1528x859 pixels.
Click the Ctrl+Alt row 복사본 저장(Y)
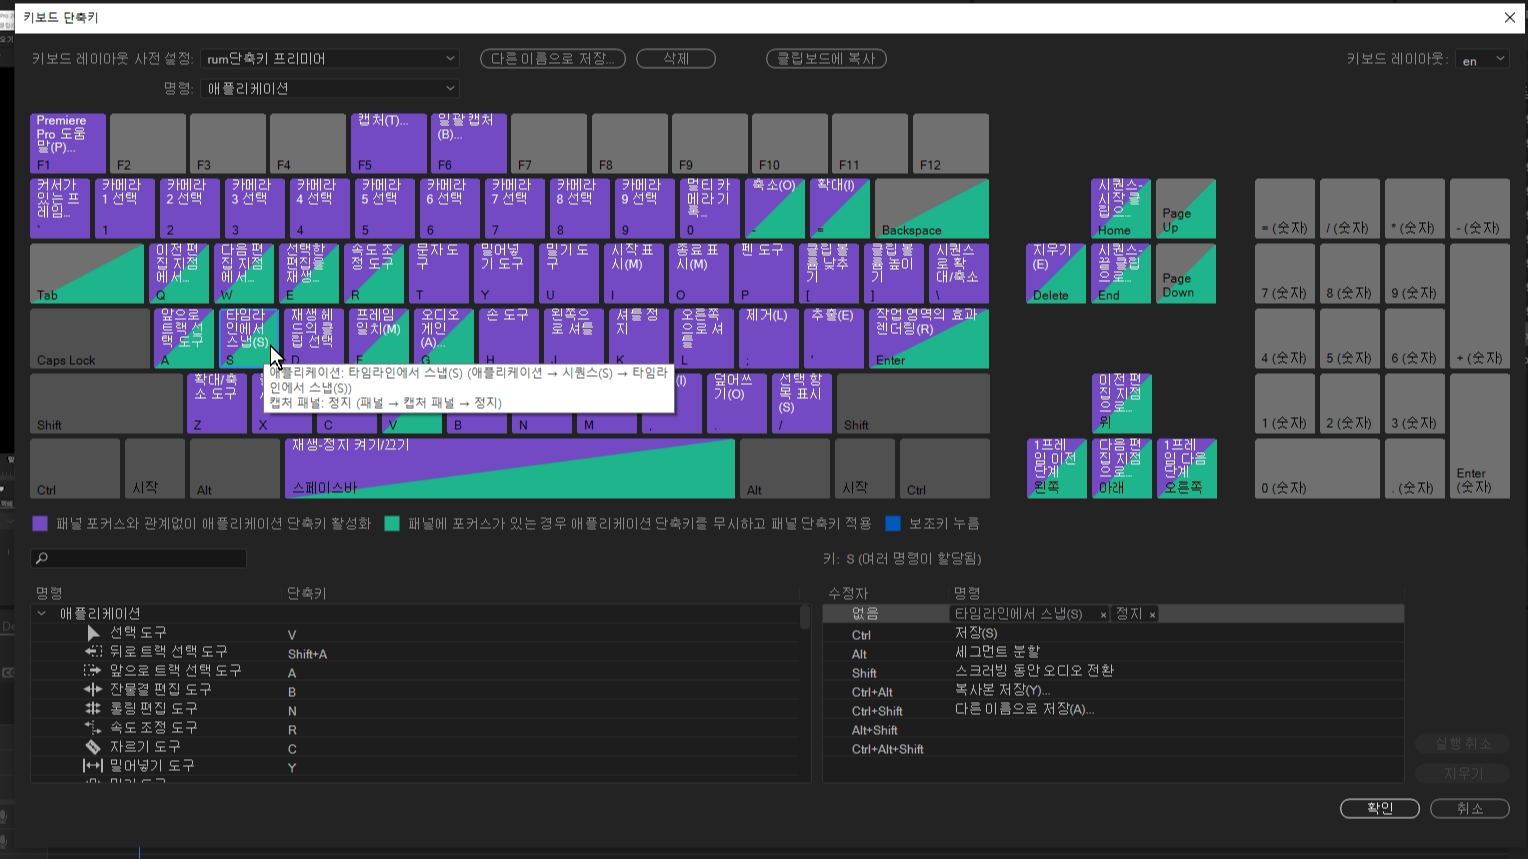pos(1113,691)
